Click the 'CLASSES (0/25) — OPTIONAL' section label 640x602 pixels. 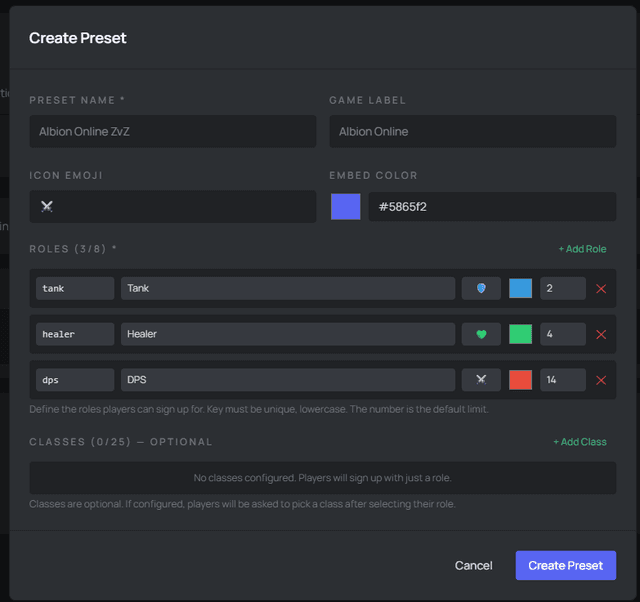(x=121, y=442)
